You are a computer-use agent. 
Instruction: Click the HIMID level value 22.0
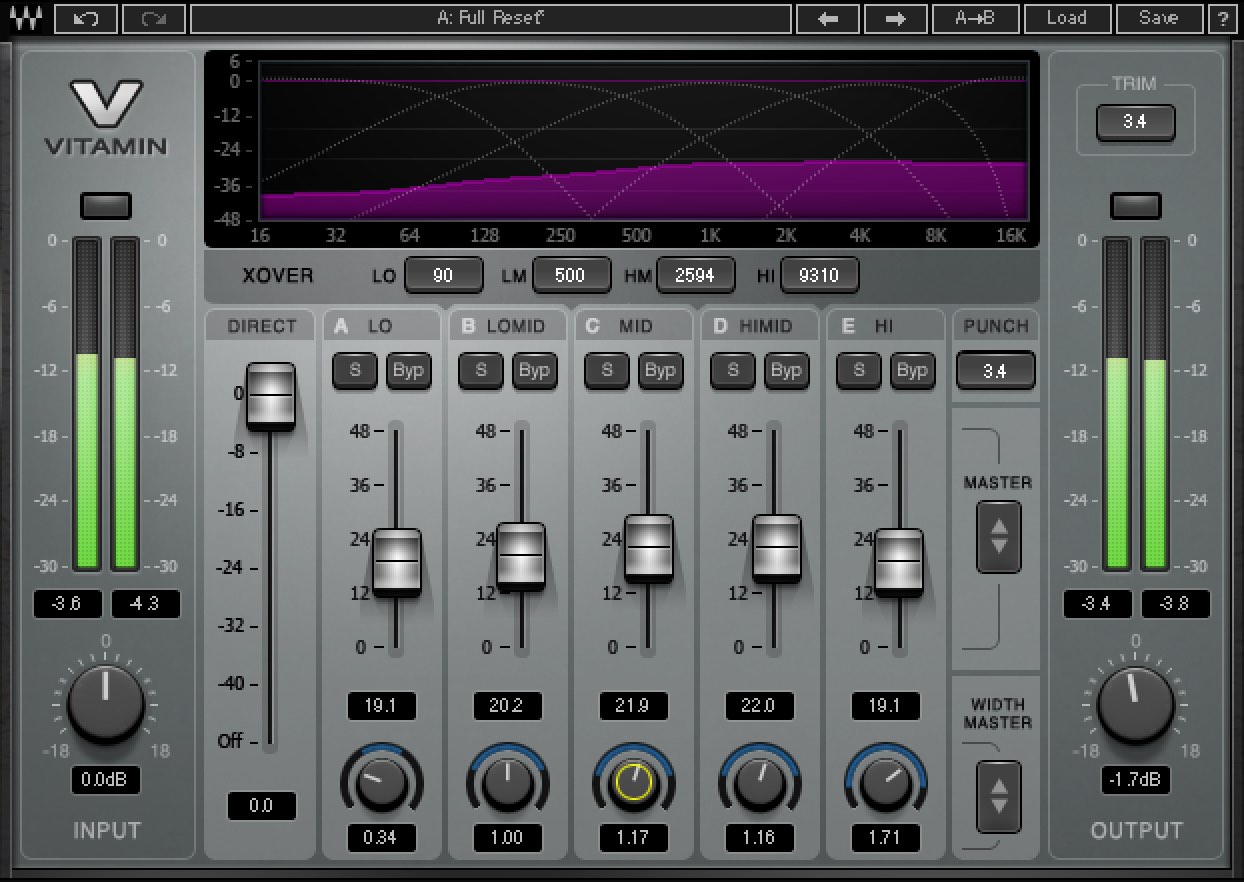(759, 706)
